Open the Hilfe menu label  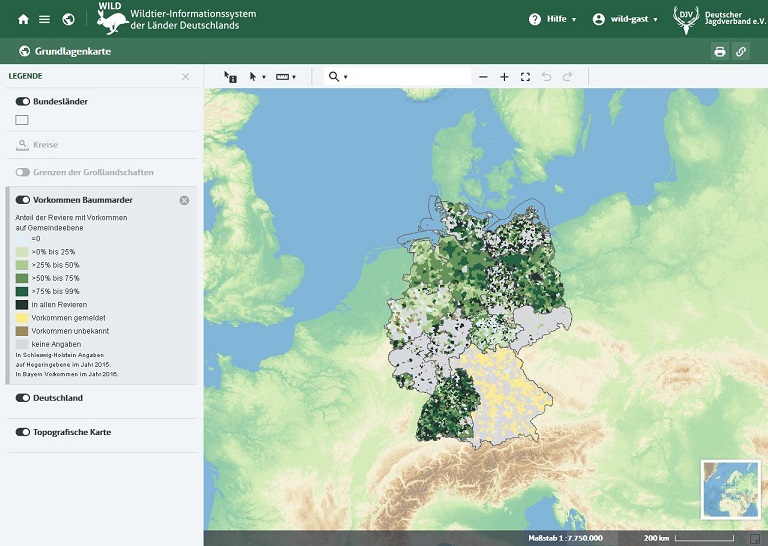pos(556,19)
